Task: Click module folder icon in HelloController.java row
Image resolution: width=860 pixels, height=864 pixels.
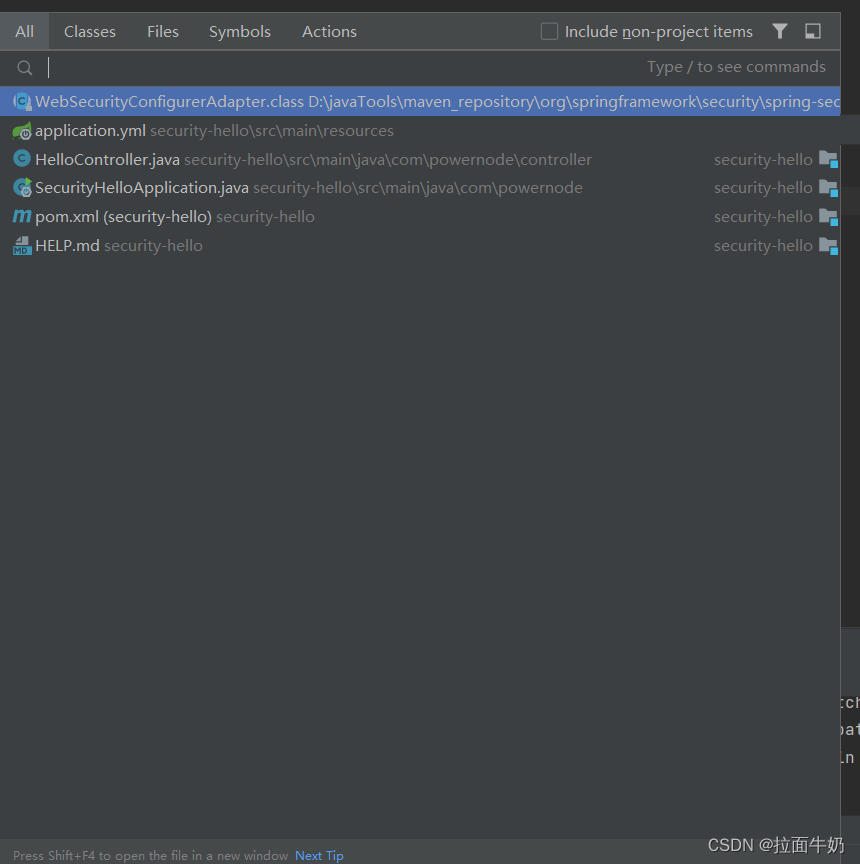Action: pyautogui.click(x=828, y=159)
